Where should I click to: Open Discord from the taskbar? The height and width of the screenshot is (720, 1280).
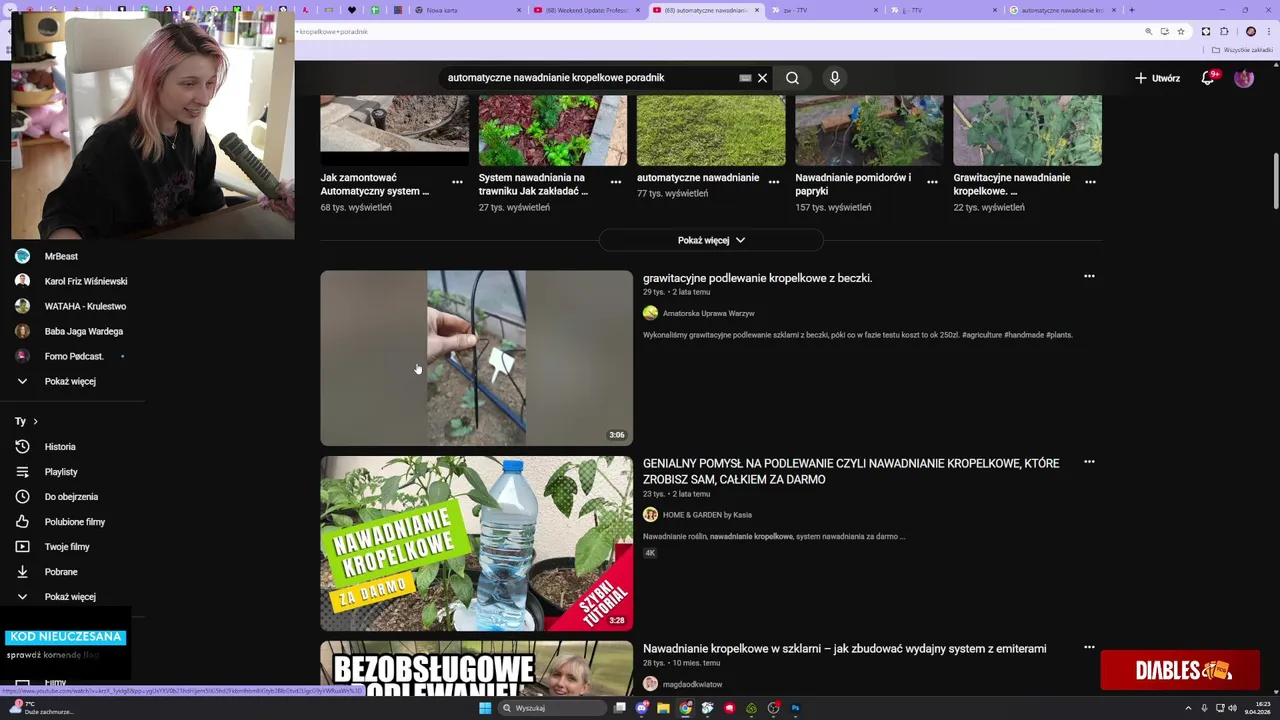click(x=642, y=708)
